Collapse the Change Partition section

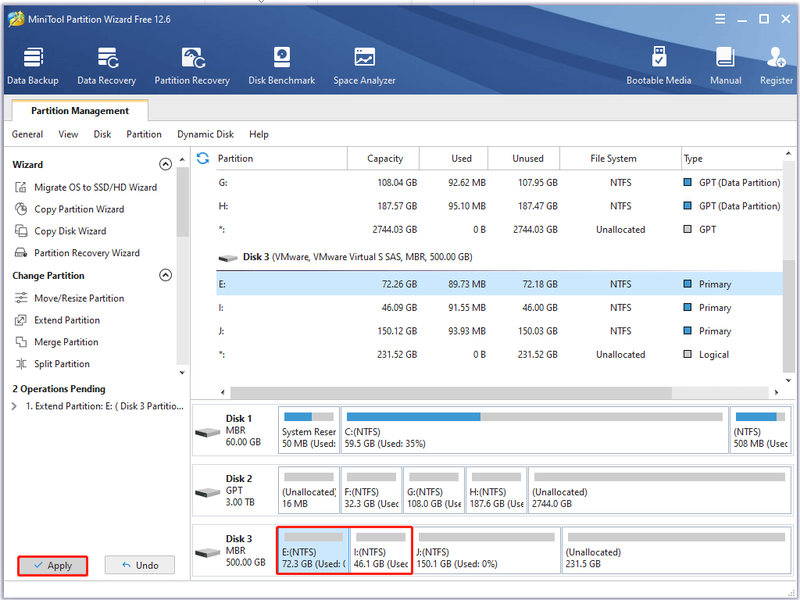165,275
